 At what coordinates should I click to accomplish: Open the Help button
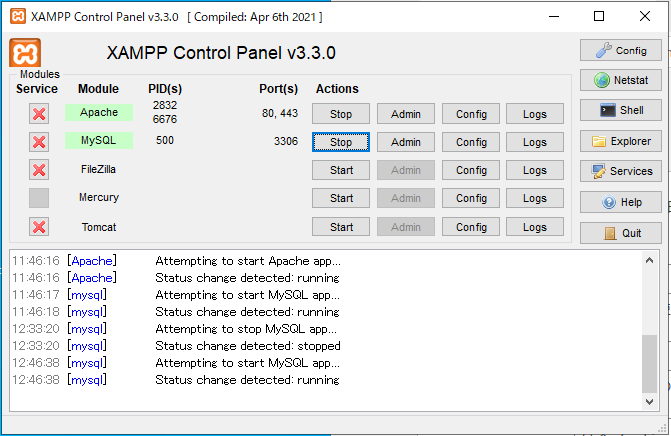coord(620,202)
